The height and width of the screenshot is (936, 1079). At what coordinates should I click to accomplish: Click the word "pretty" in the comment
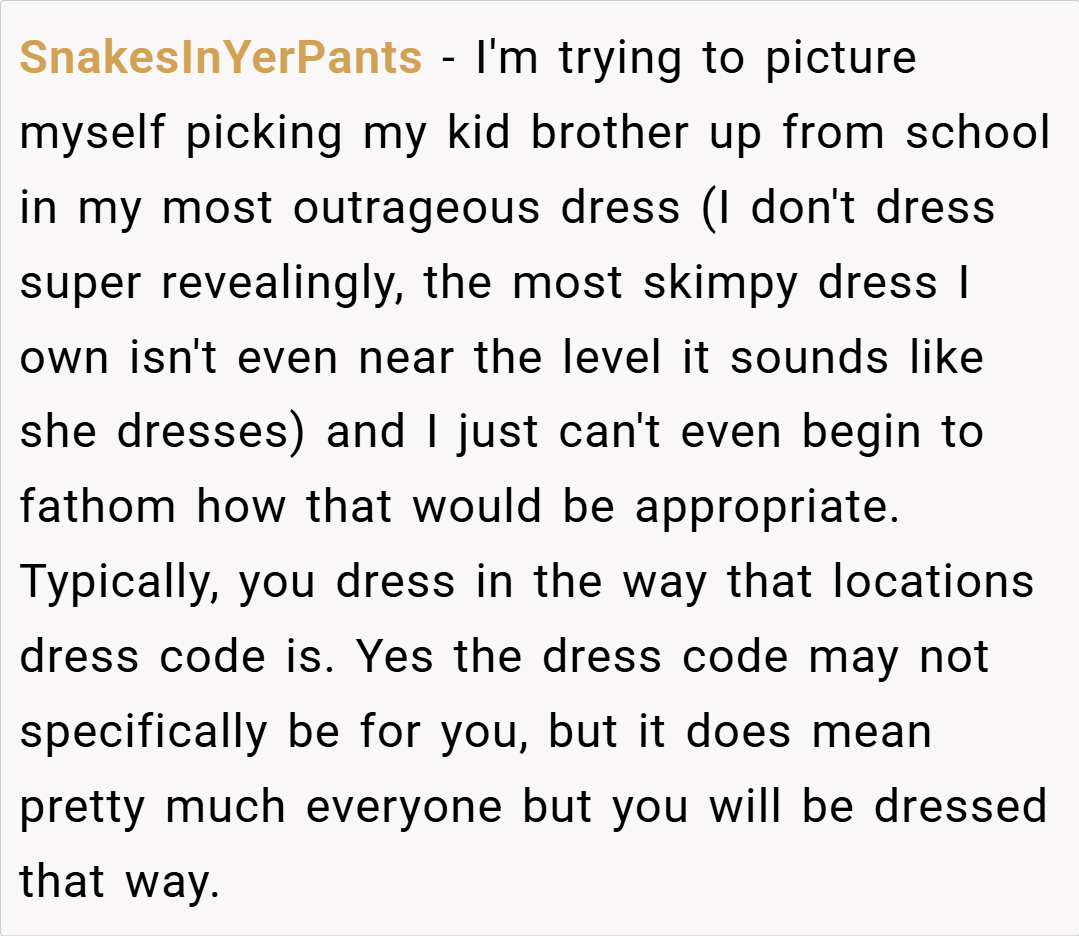[x=84, y=807]
